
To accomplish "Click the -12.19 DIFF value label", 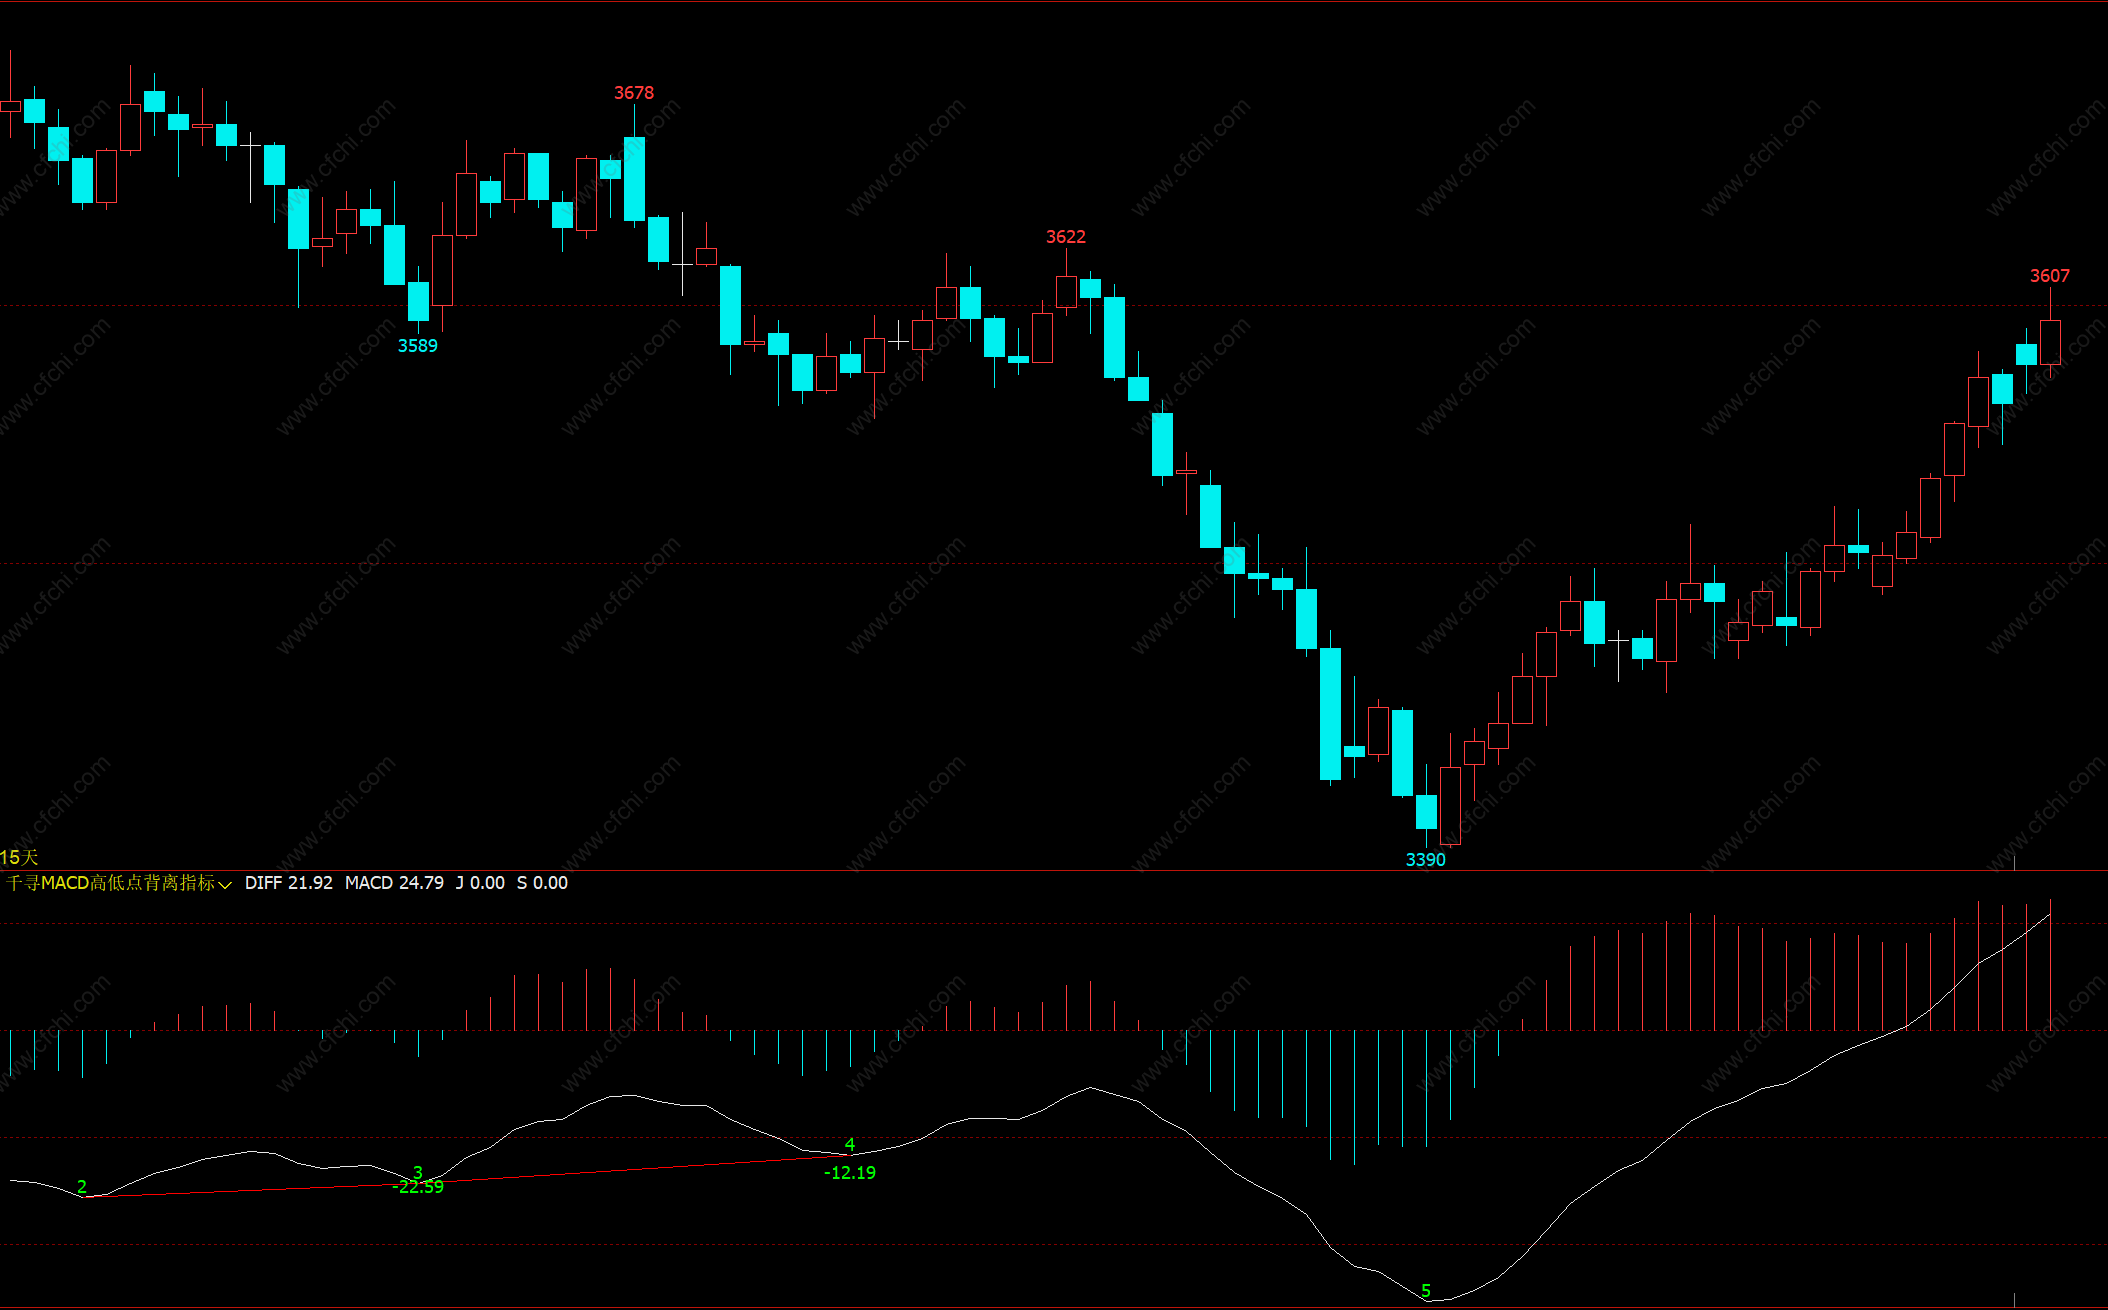I will coord(849,1173).
